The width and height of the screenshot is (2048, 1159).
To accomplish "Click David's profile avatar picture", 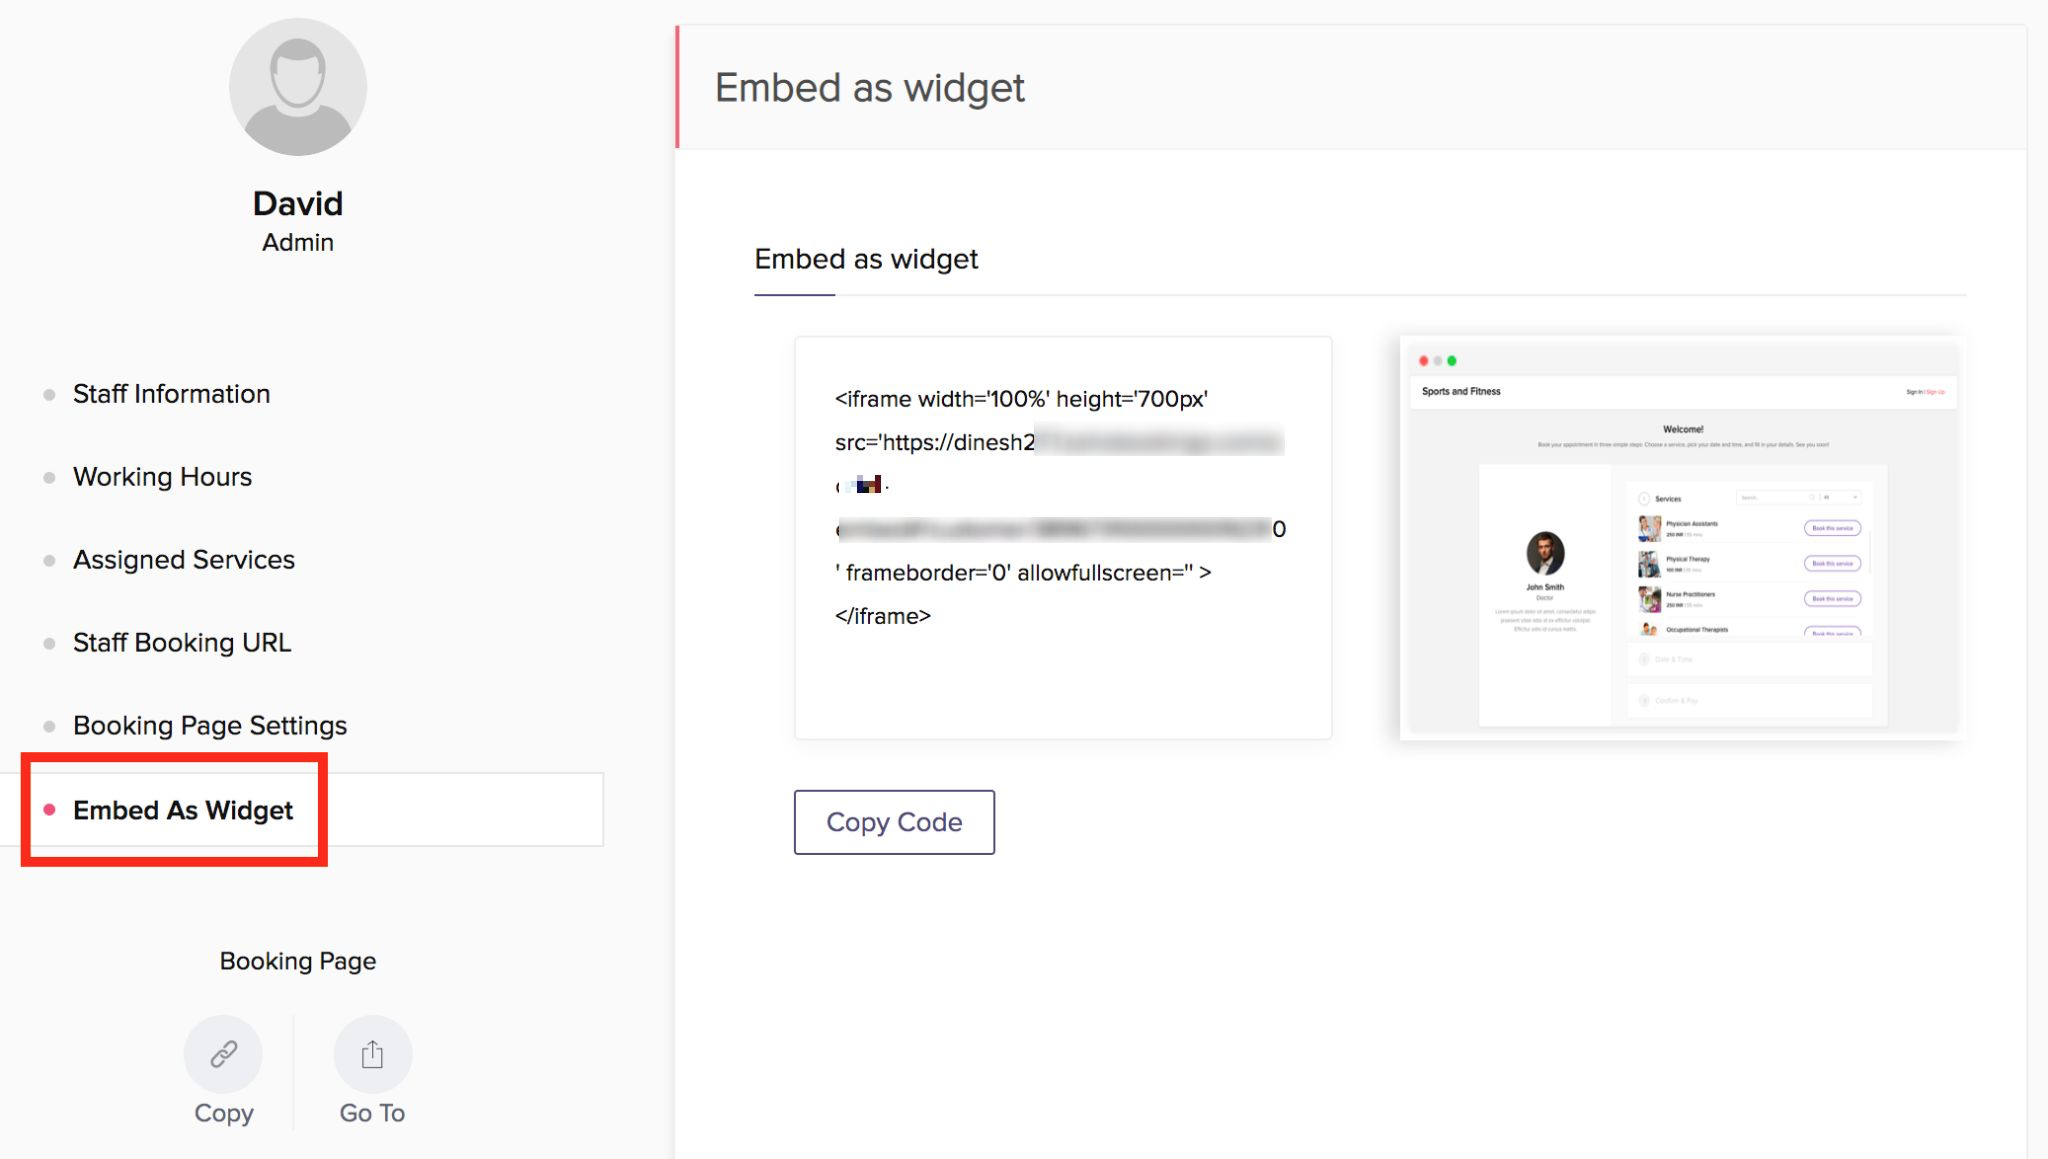I will 297,87.
